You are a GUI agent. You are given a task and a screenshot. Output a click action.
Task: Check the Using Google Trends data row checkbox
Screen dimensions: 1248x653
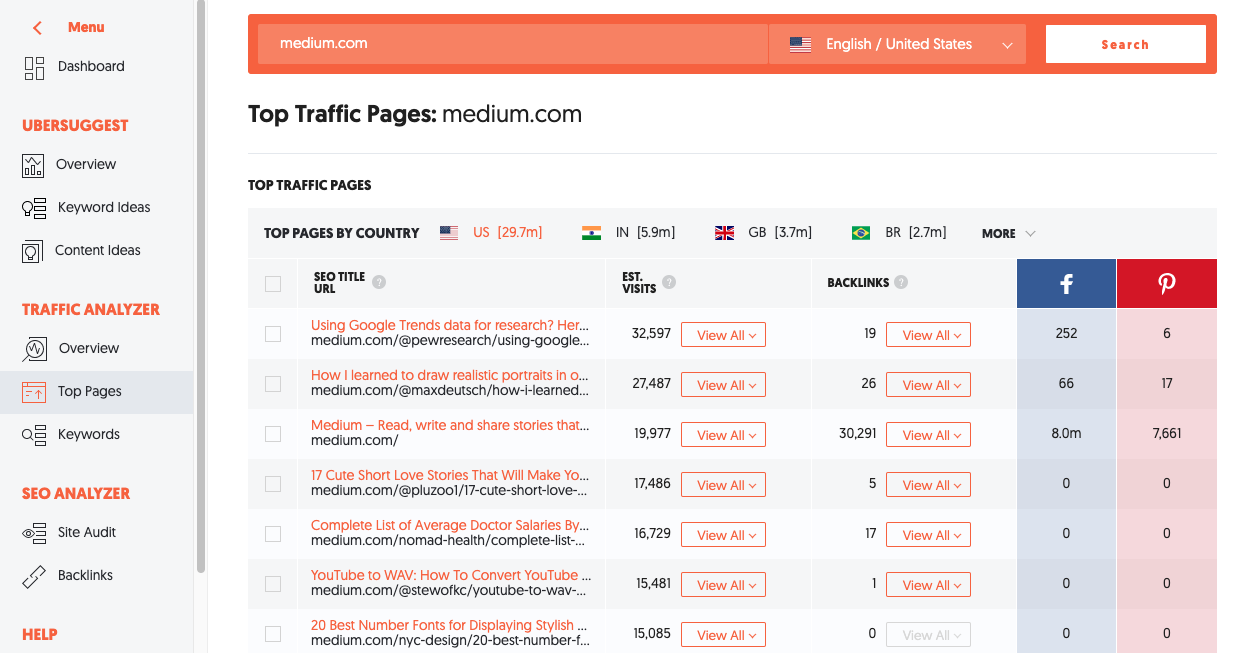tap(273, 334)
